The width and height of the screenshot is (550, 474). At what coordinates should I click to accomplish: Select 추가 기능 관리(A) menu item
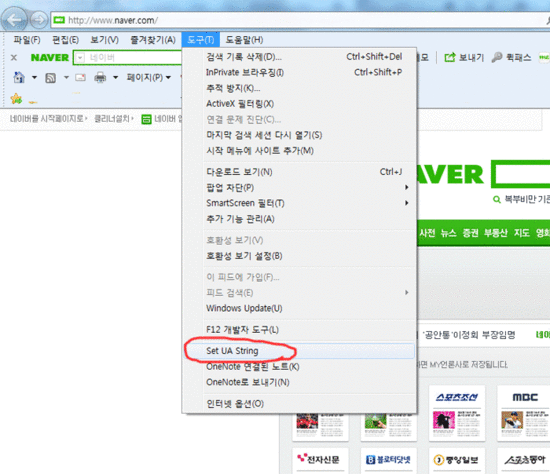click(299, 219)
